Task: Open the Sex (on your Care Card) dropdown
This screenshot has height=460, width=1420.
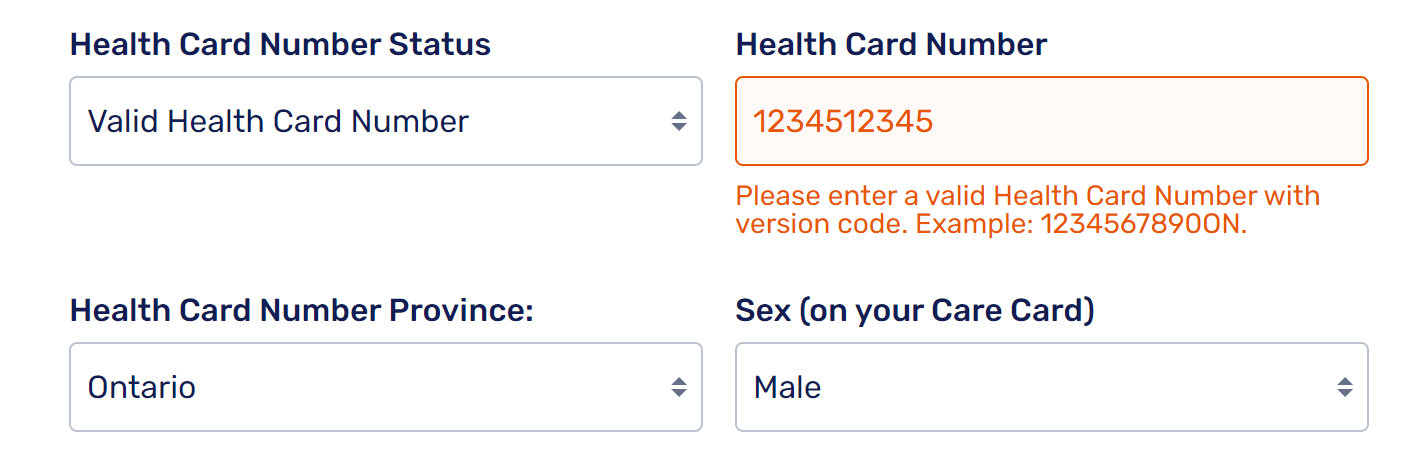Action: click(1051, 387)
